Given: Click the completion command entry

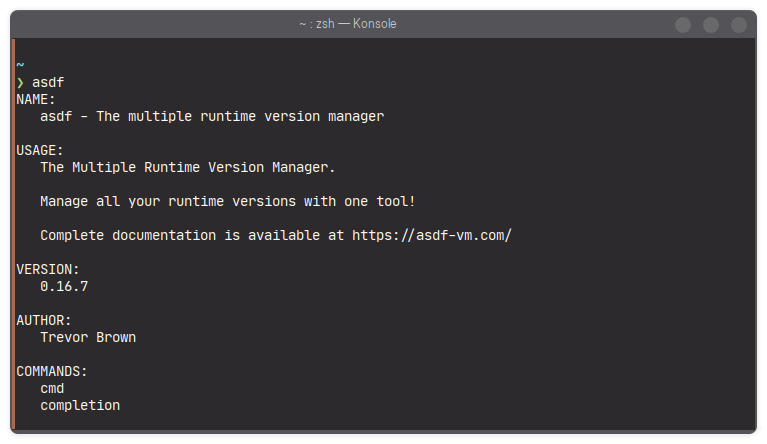Looking at the screenshot, I should [x=80, y=405].
